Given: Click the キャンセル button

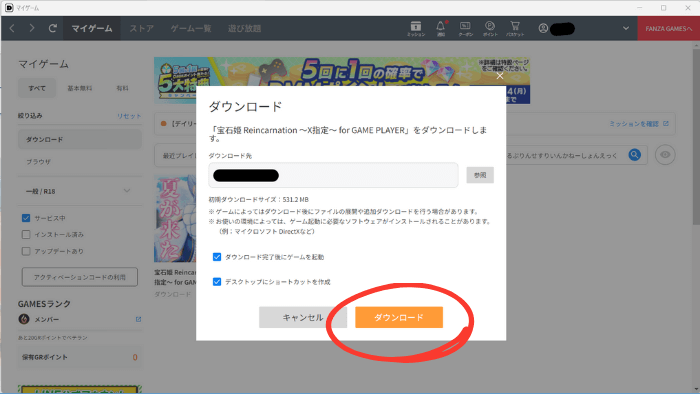Looking at the screenshot, I should click(x=303, y=317).
